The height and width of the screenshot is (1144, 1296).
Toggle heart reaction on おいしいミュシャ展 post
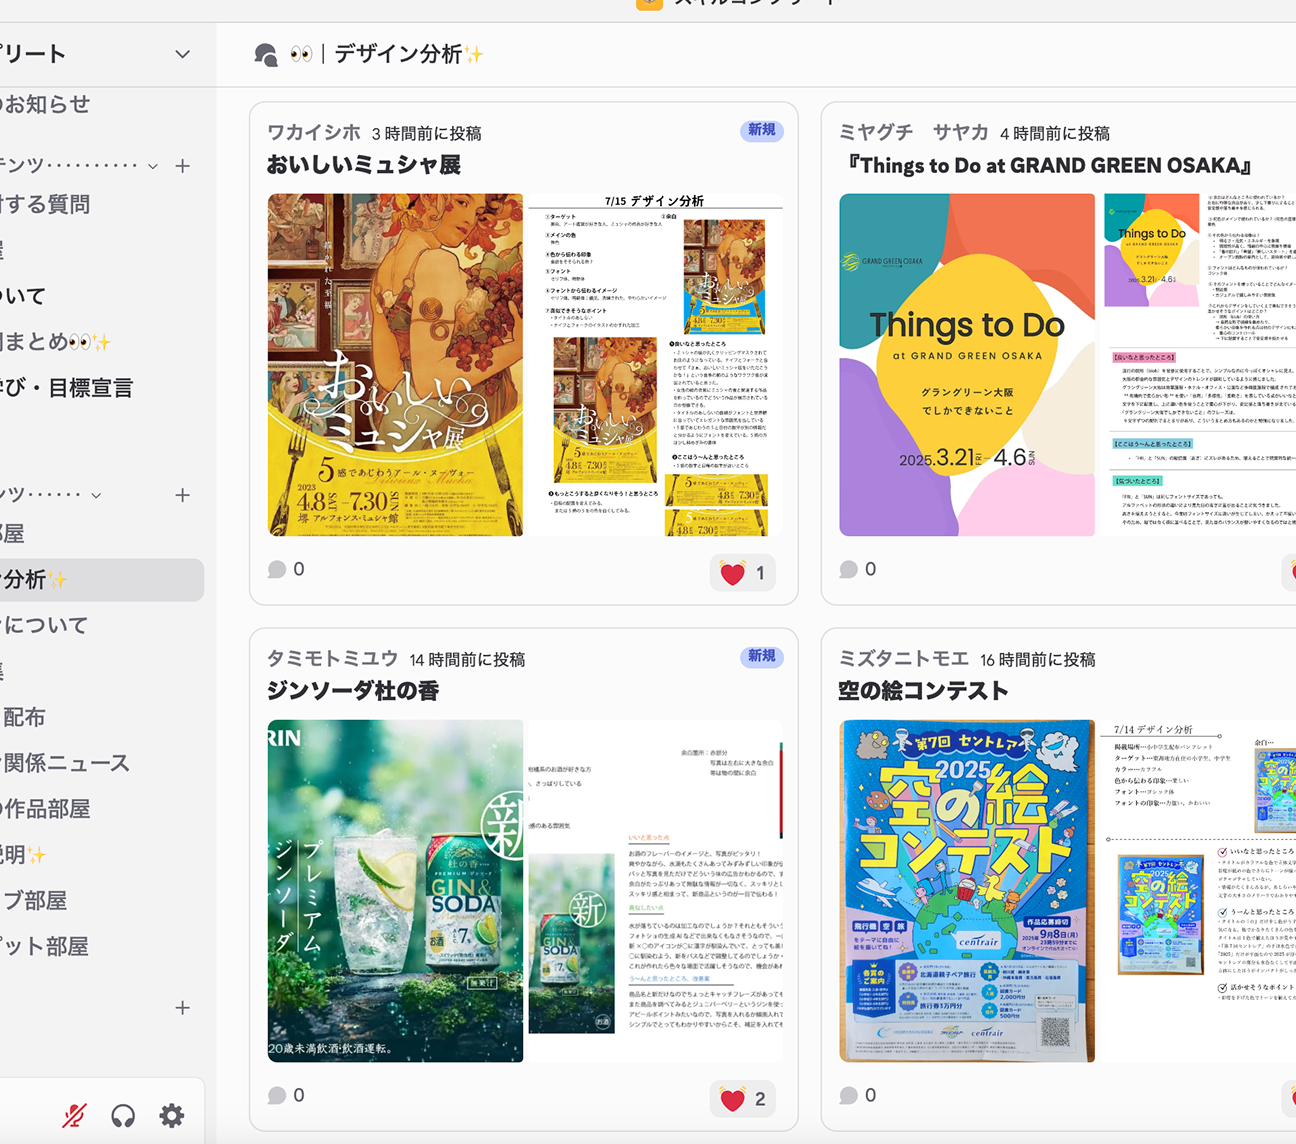[744, 573]
